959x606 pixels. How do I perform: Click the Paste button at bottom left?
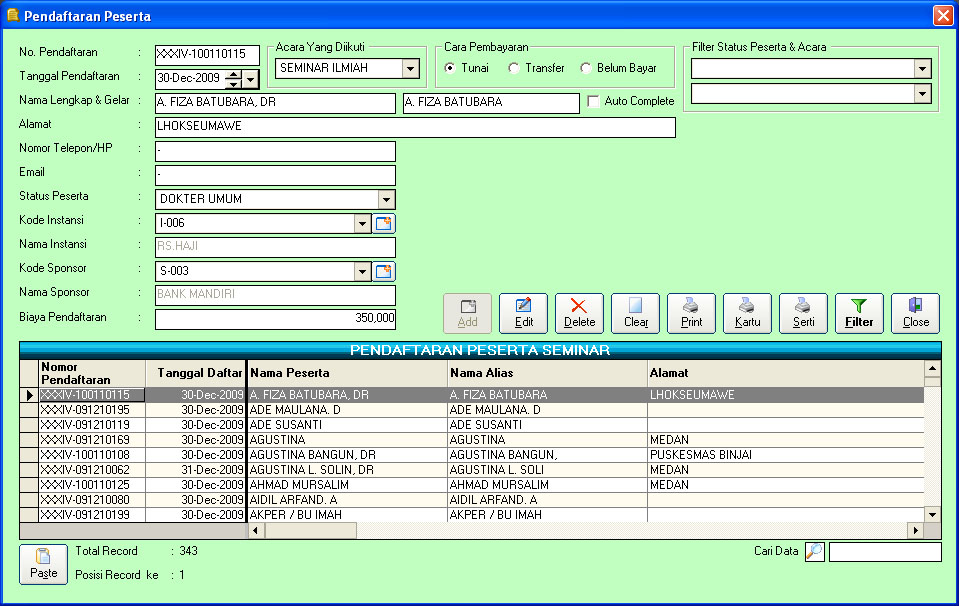pos(43,564)
